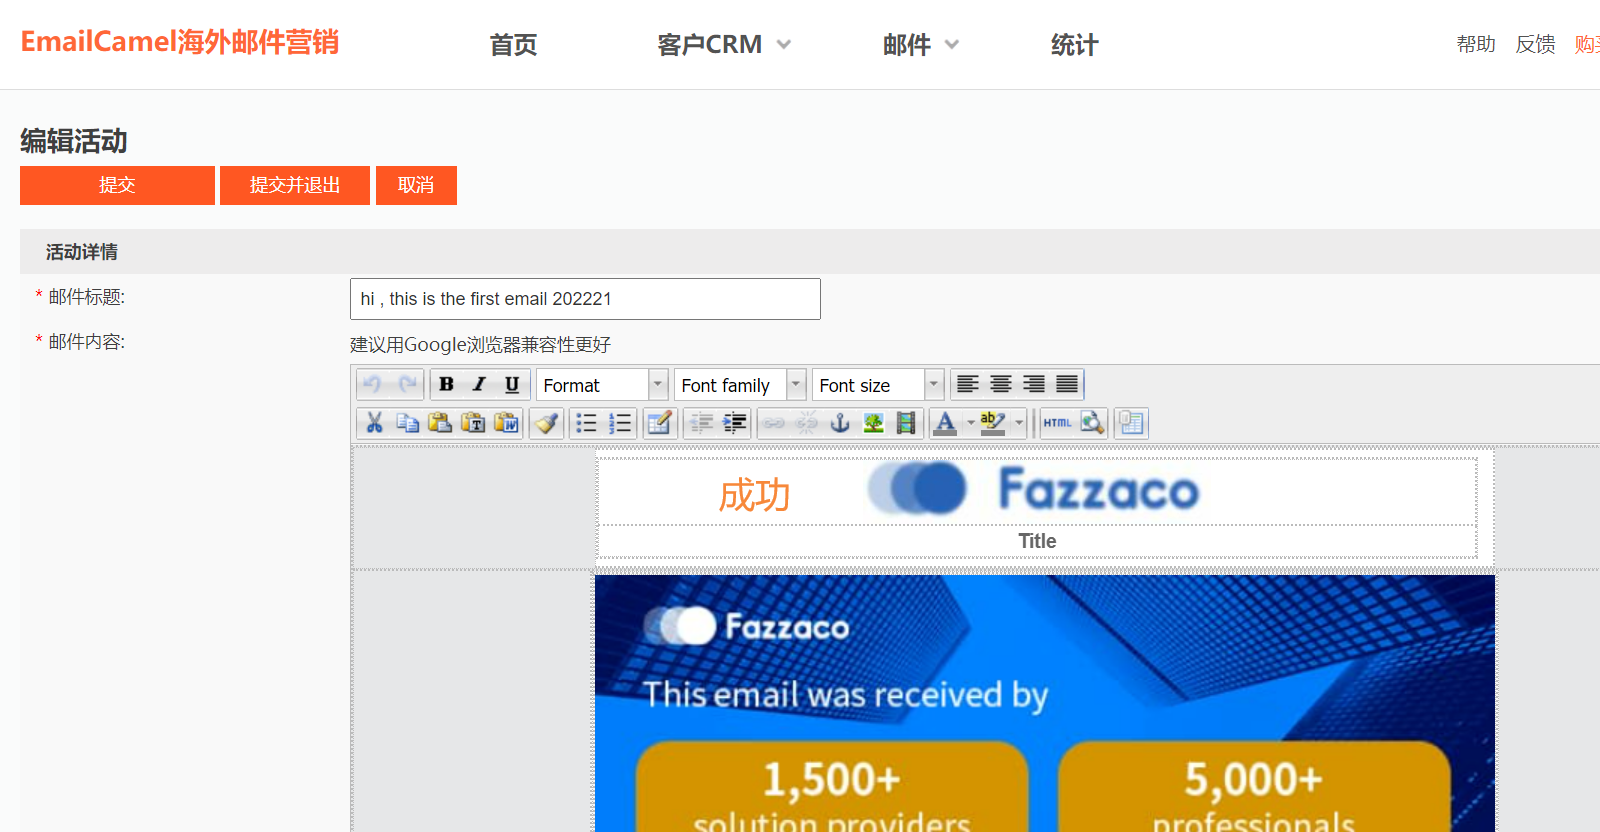Click the Indent icon
The width and height of the screenshot is (1600, 832).
(734, 423)
